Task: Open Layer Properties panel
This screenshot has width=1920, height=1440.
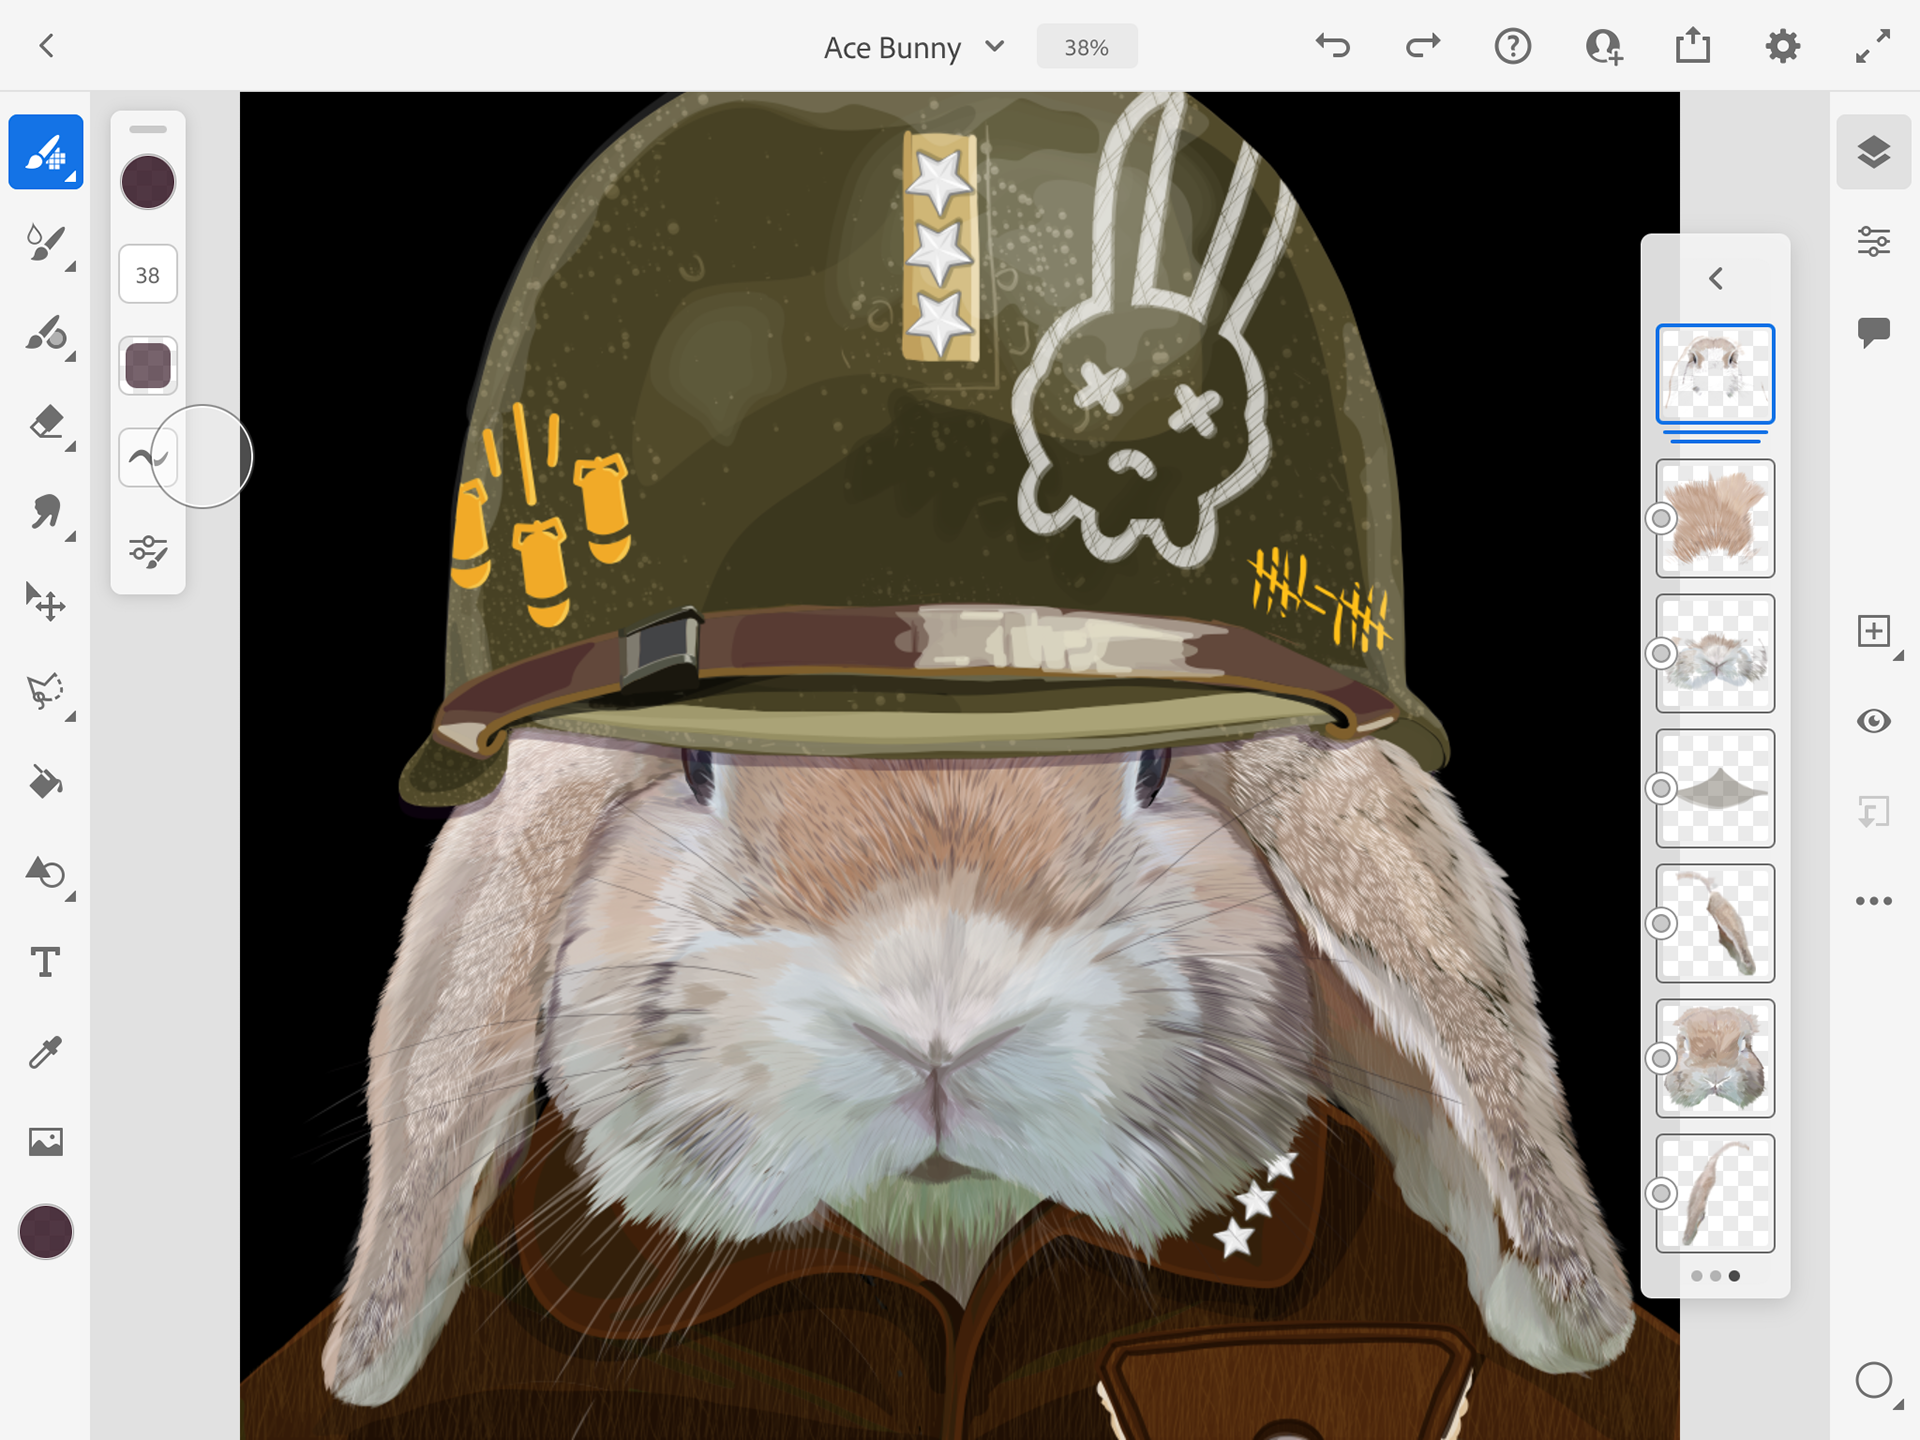Action: tap(1873, 242)
